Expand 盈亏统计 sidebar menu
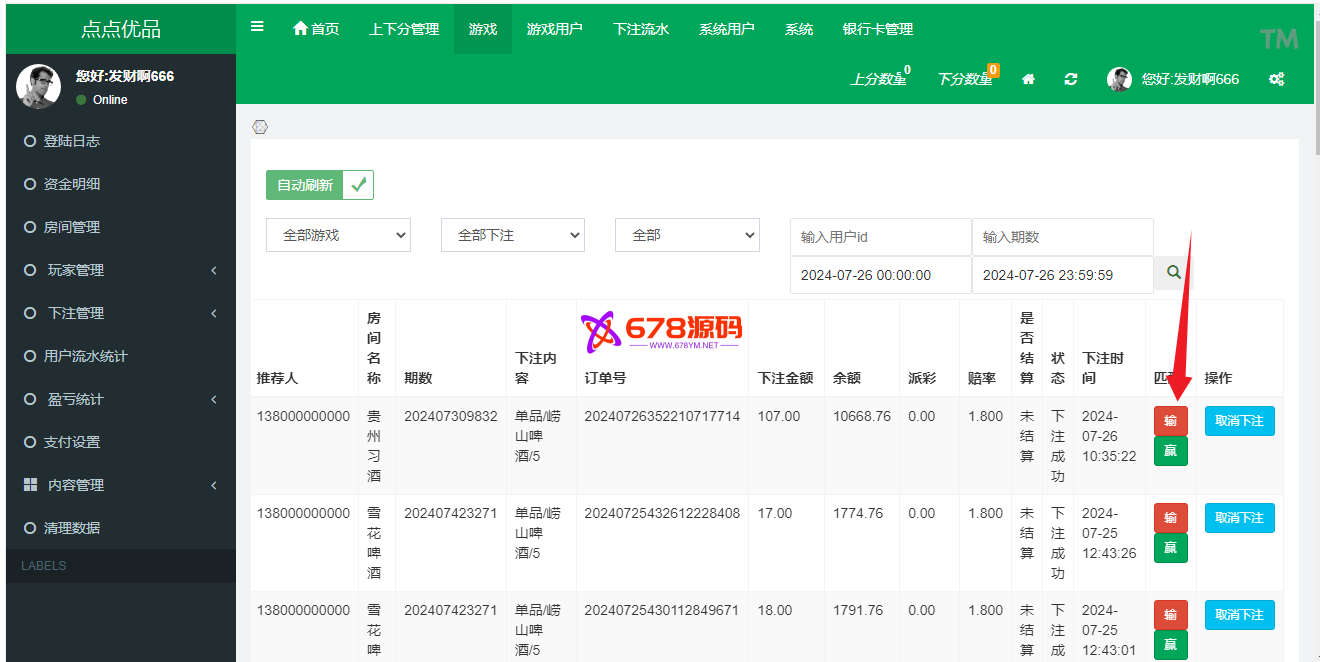 120,399
